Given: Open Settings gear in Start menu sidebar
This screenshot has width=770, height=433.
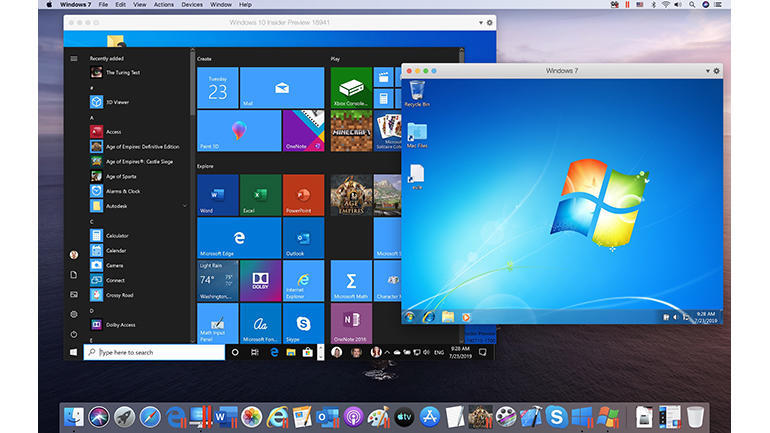Looking at the screenshot, I should [x=74, y=314].
